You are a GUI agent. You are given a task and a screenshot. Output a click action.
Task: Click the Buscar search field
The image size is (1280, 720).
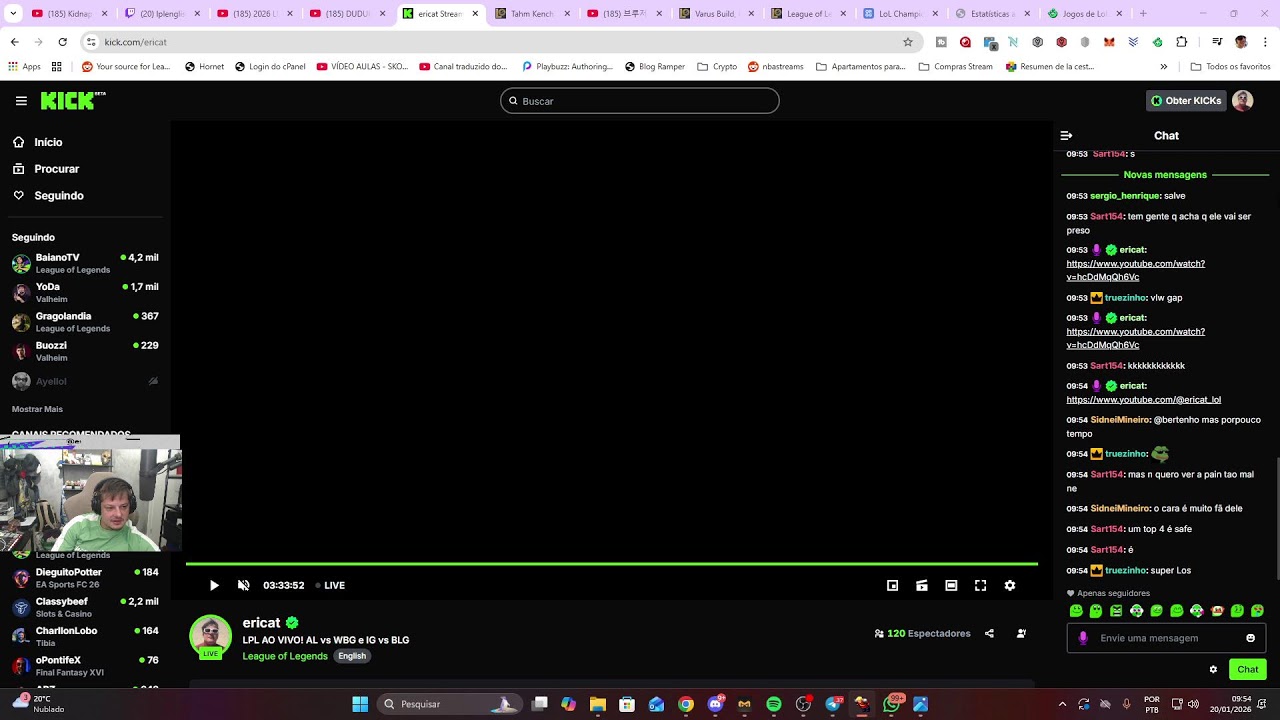pyautogui.click(x=640, y=101)
